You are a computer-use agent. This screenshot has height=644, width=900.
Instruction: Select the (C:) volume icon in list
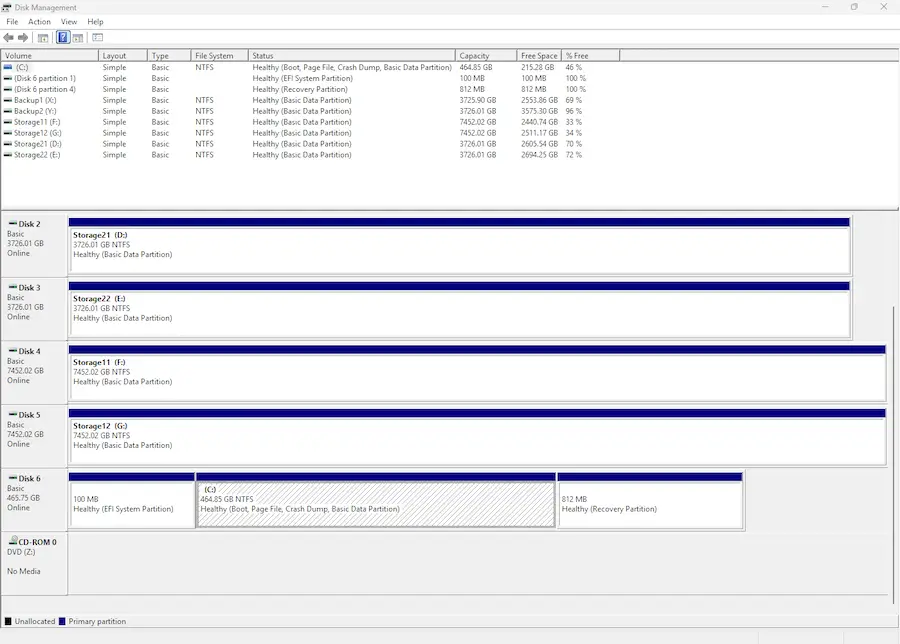7,67
